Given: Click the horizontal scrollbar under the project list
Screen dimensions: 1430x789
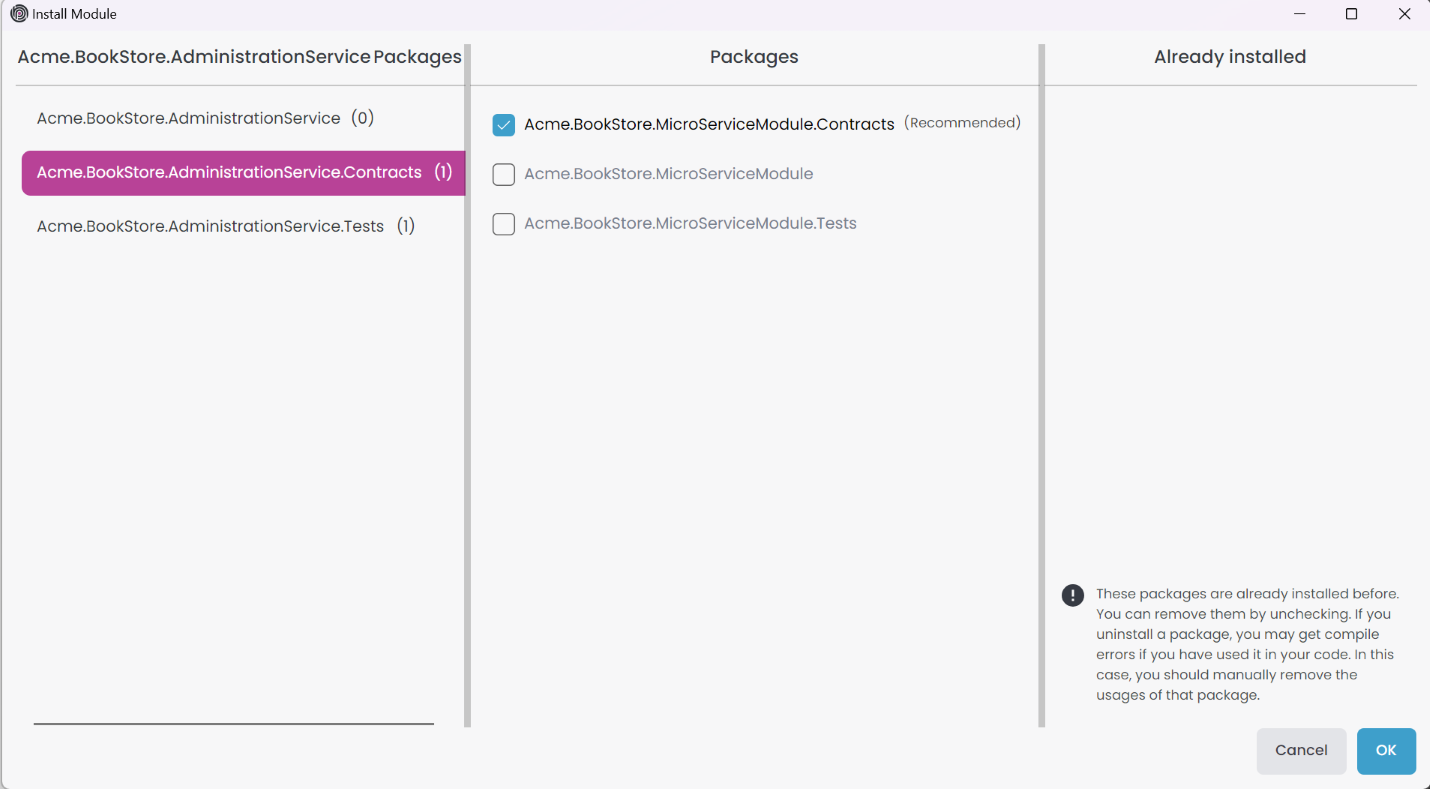Looking at the screenshot, I should 234,723.
